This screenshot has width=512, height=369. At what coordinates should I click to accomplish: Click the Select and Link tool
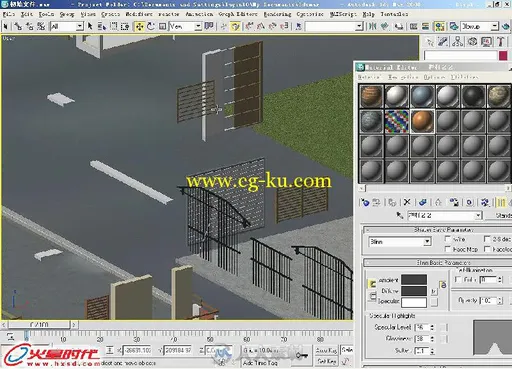pos(18,26)
